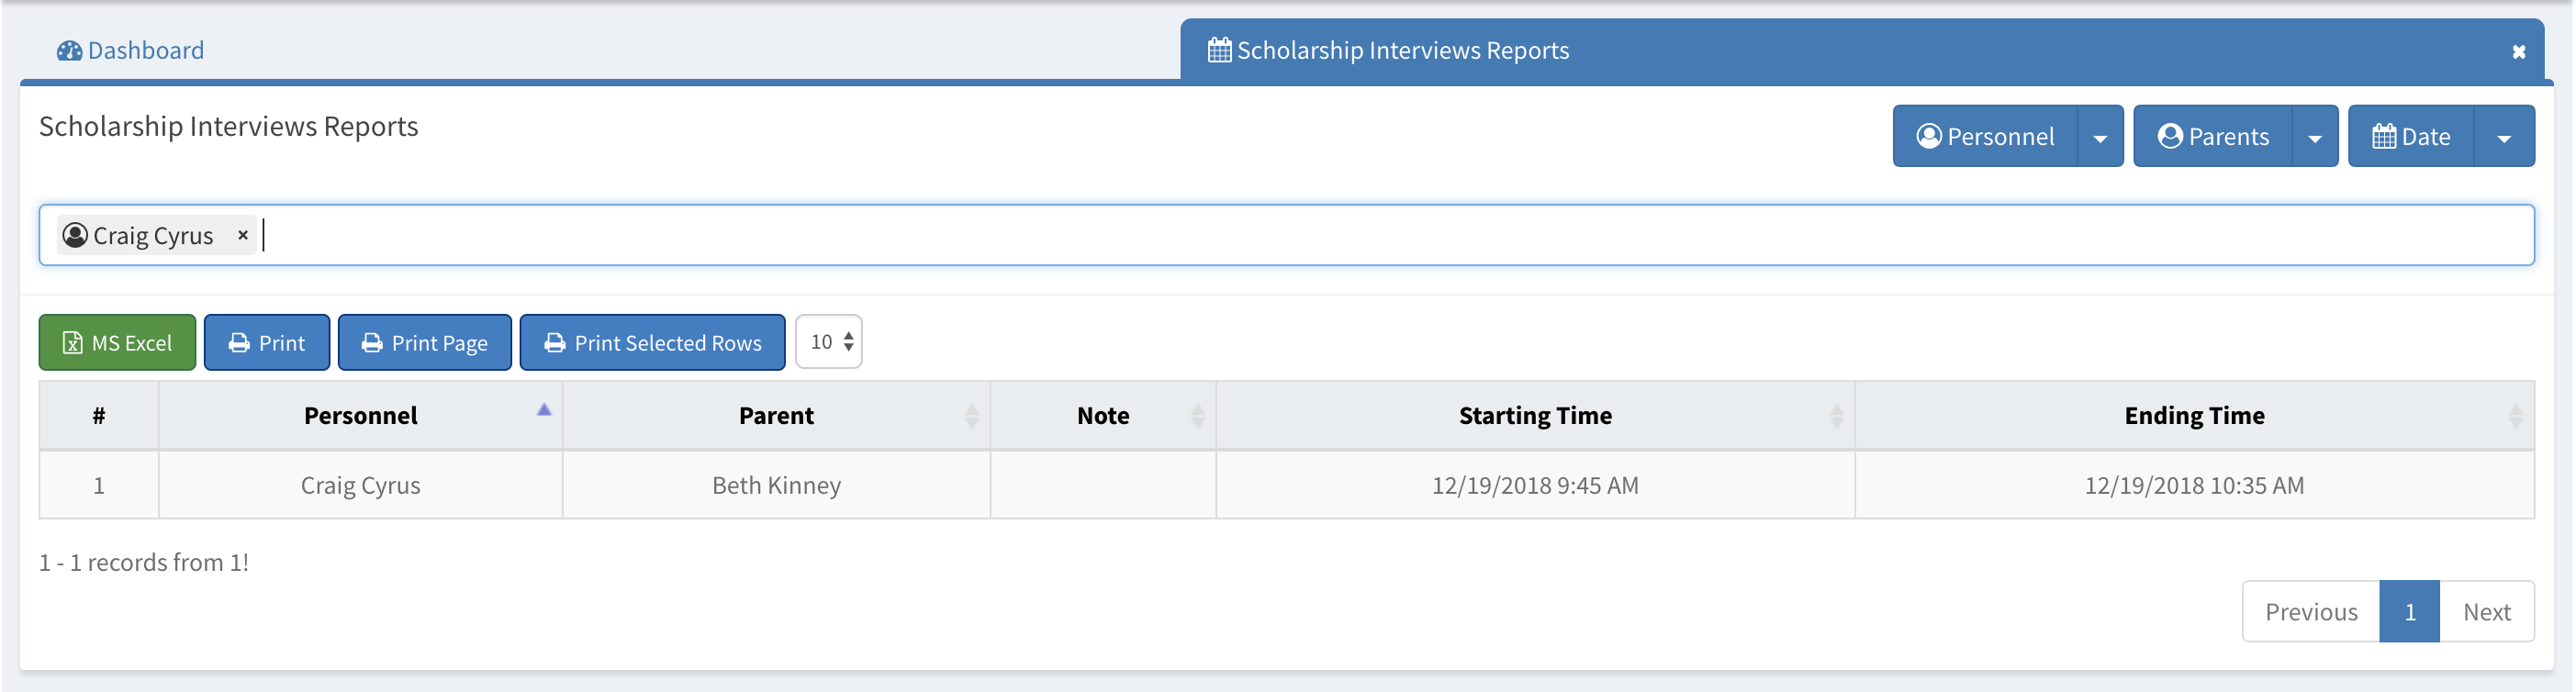Click the Print button

pos(267,343)
